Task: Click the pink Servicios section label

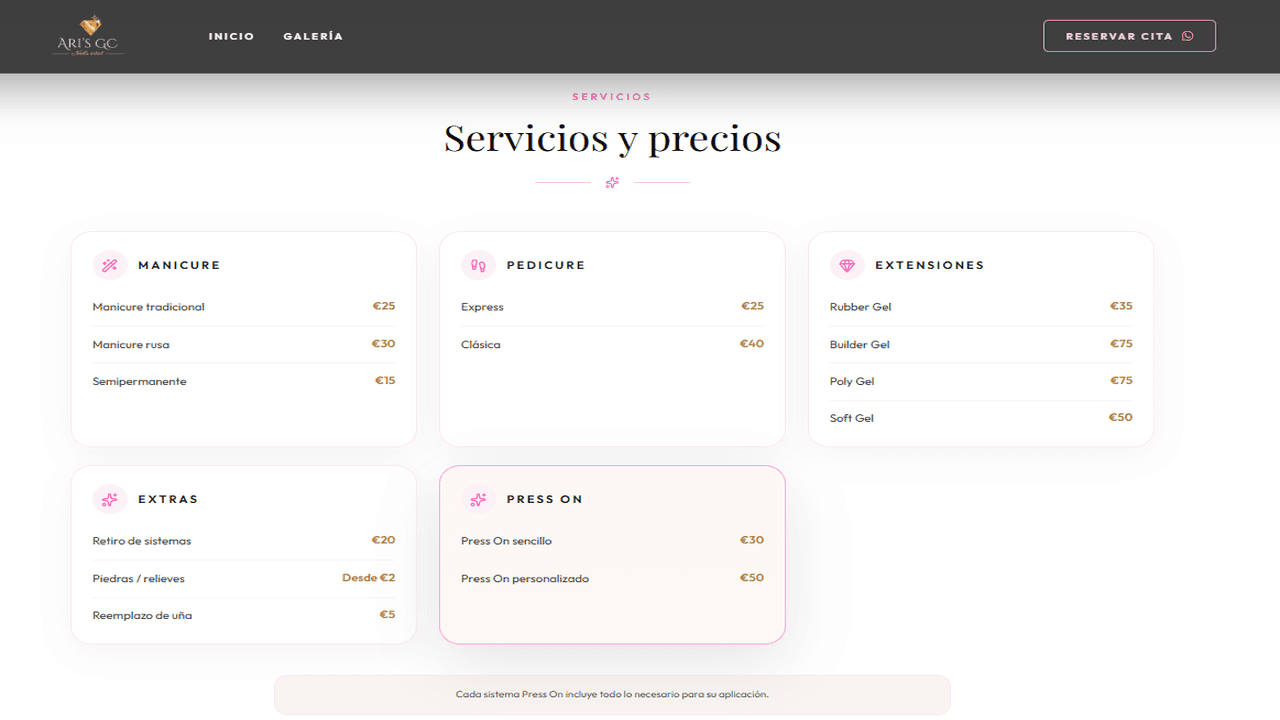Action: click(612, 97)
